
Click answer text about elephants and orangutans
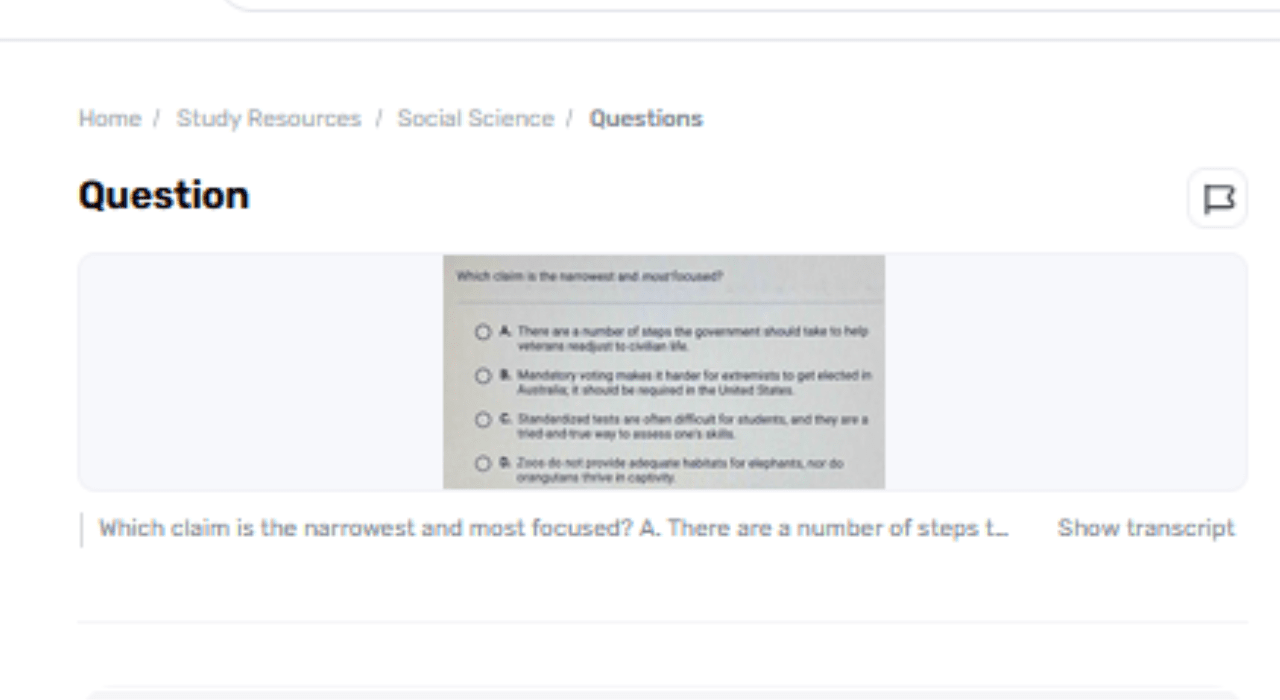[680, 470]
